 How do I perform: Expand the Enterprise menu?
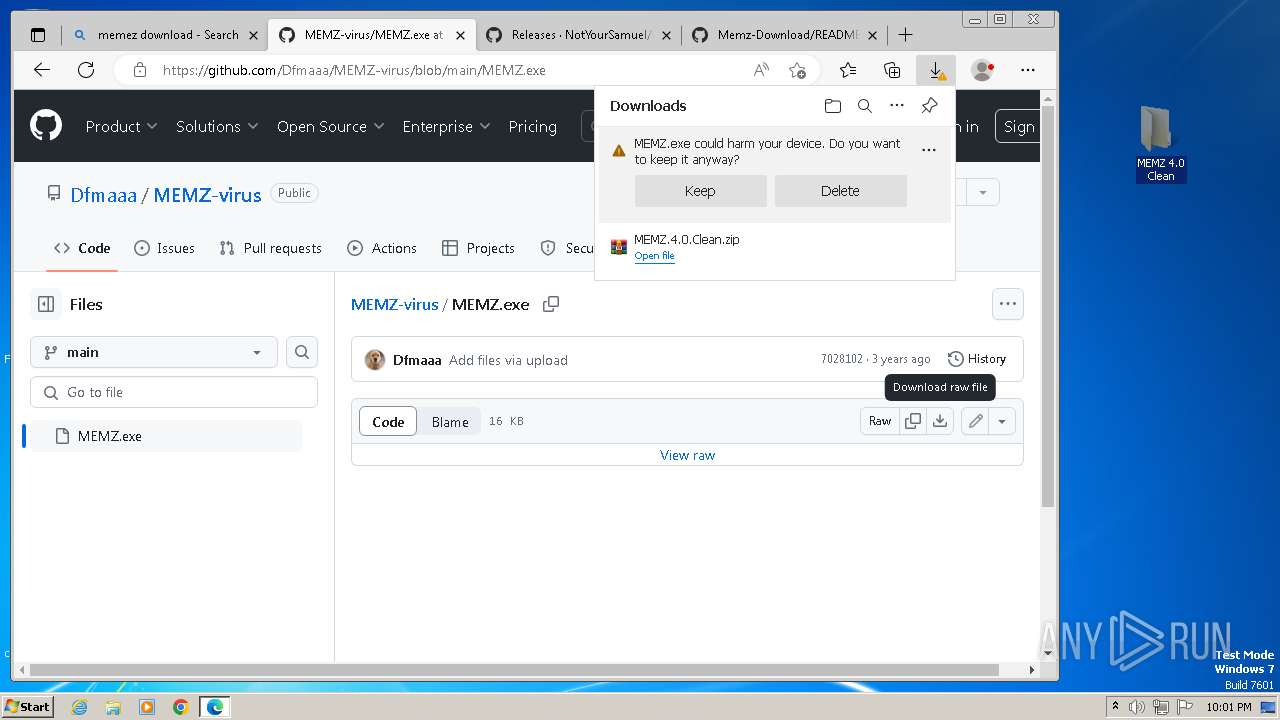click(446, 126)
